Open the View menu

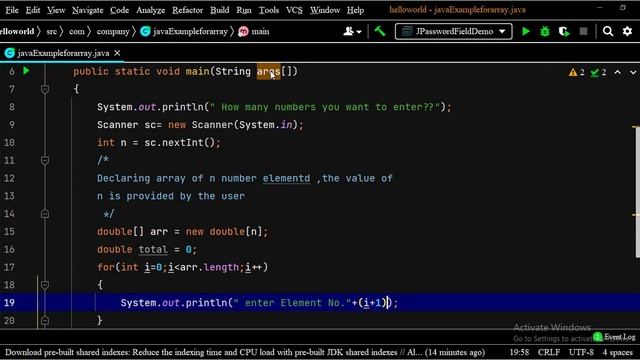(x=56, y=10)
